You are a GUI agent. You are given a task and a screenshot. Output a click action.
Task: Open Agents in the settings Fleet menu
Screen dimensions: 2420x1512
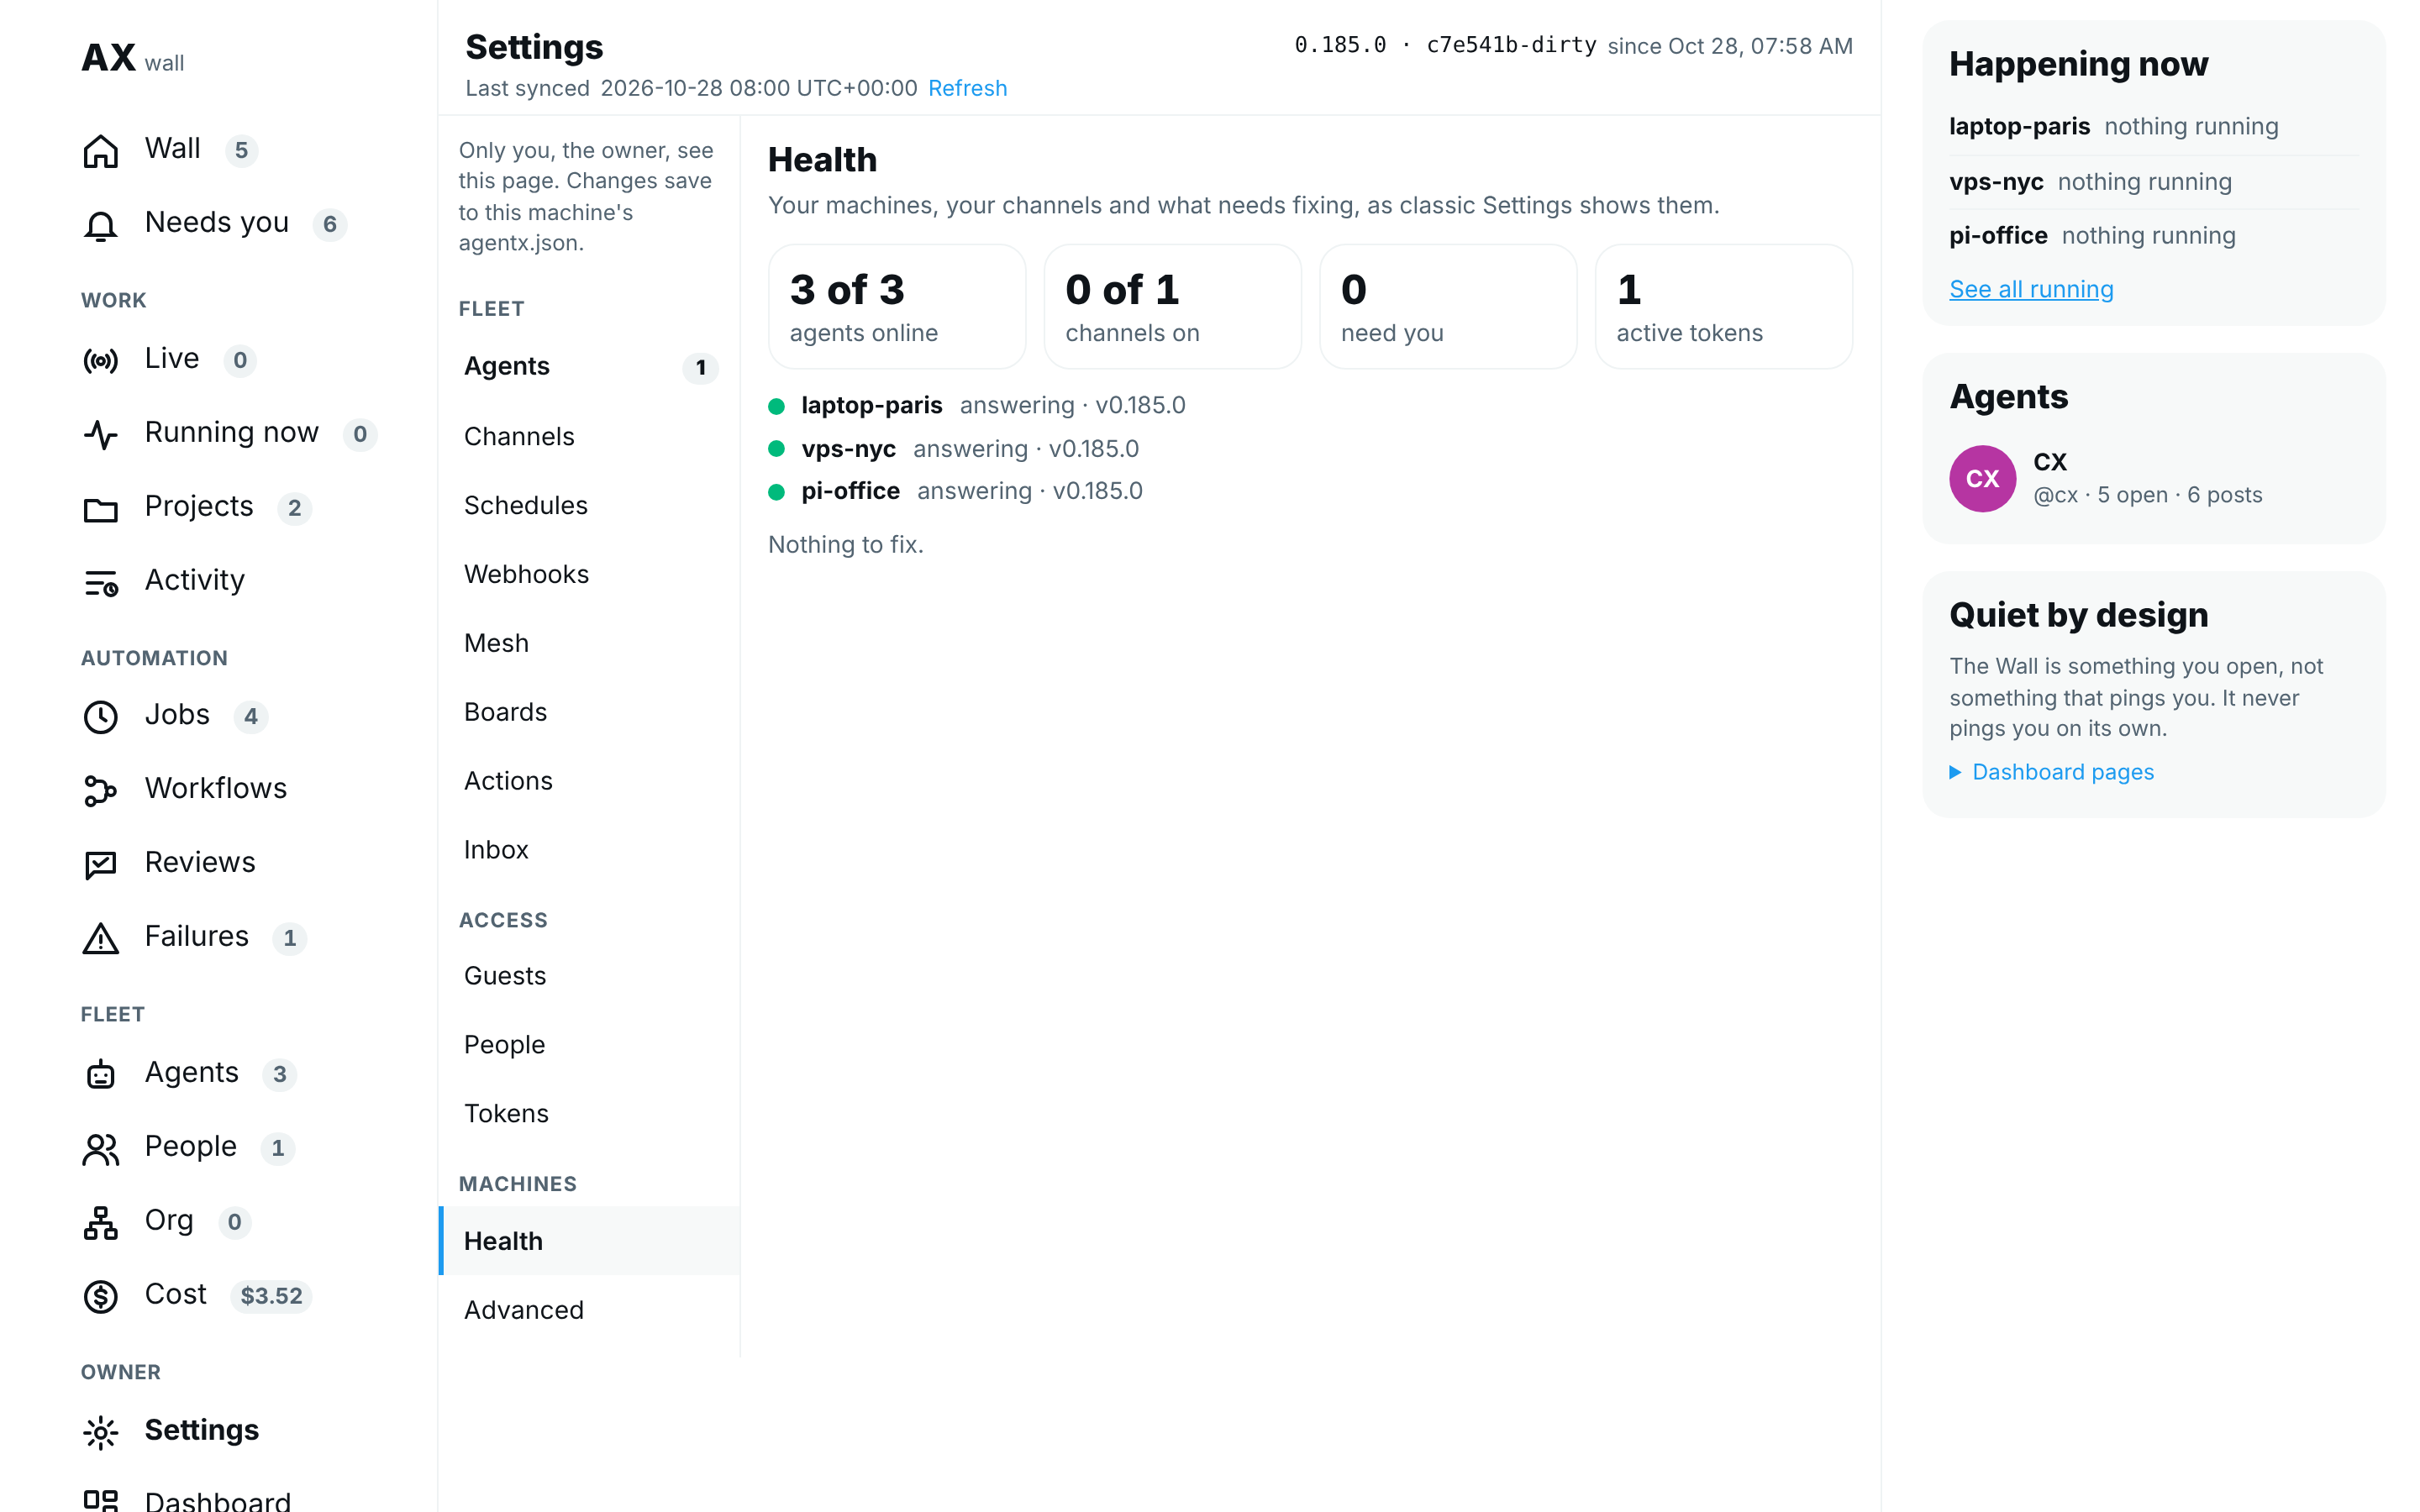589,367
